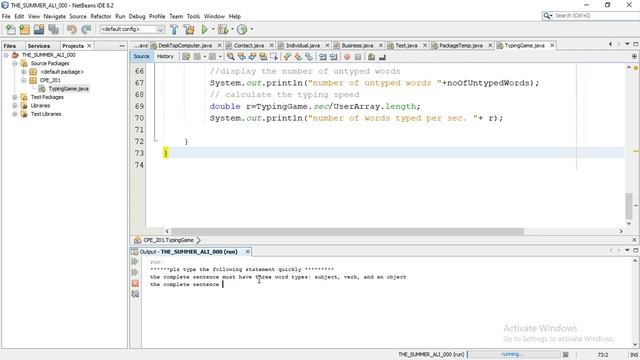
Task: Expand the Libraries node
Action: click(15, 106)
